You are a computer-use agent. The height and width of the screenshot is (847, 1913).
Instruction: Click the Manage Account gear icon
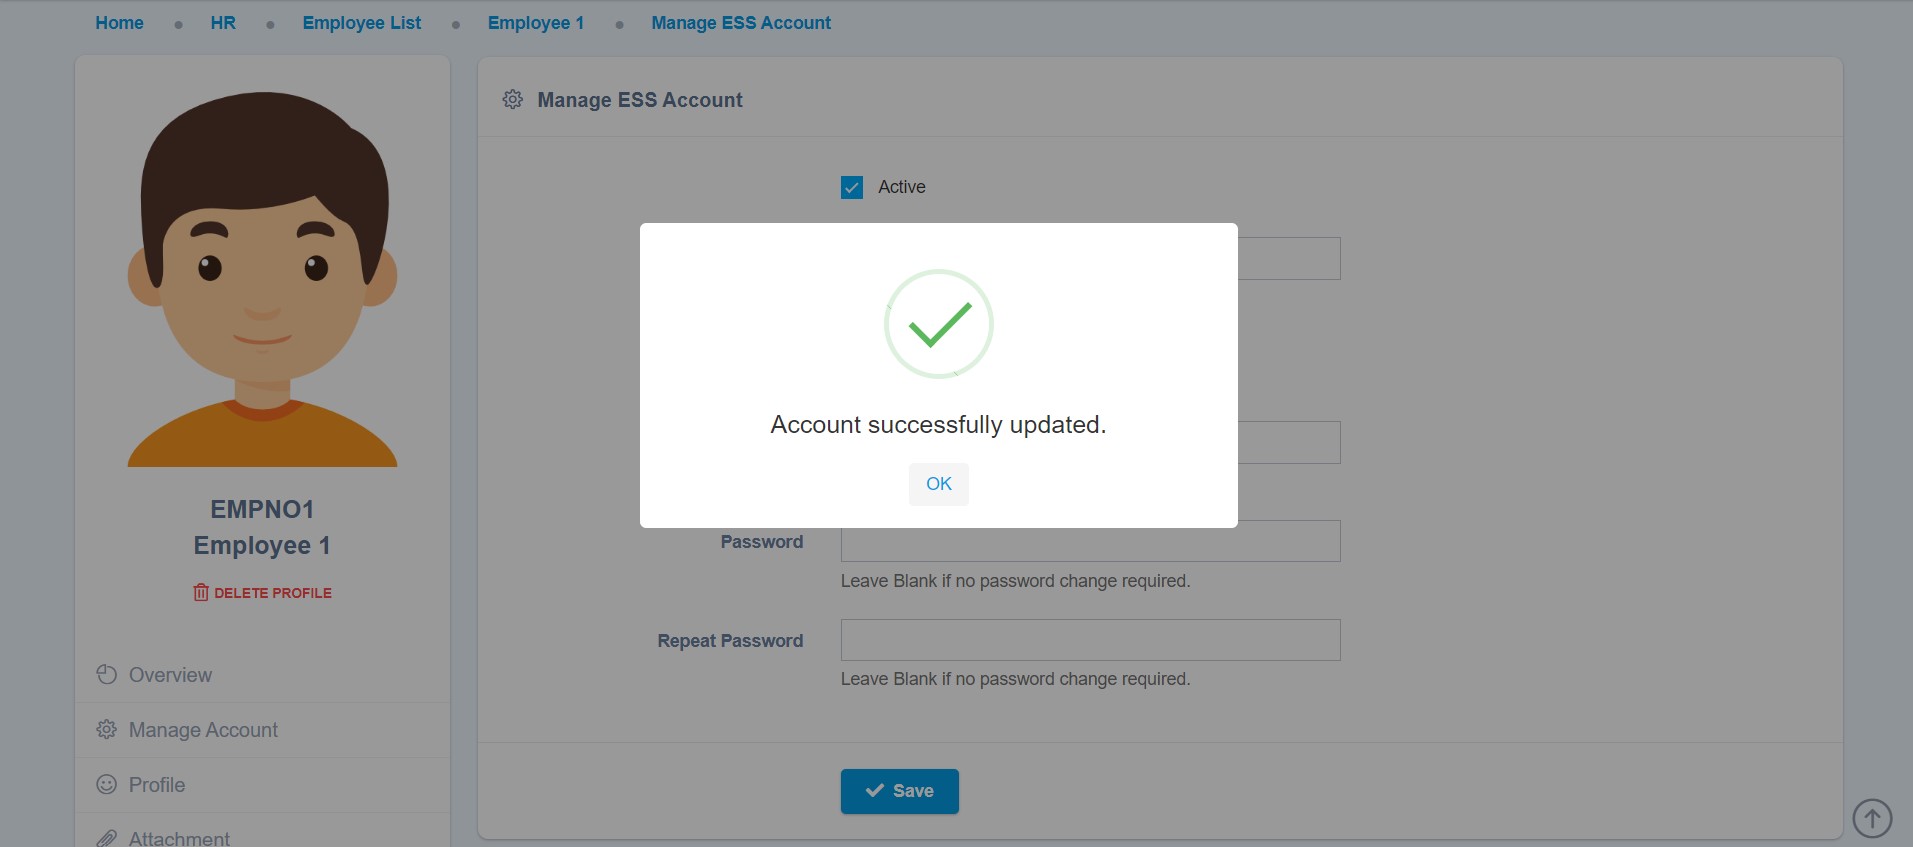click(107, 730)
